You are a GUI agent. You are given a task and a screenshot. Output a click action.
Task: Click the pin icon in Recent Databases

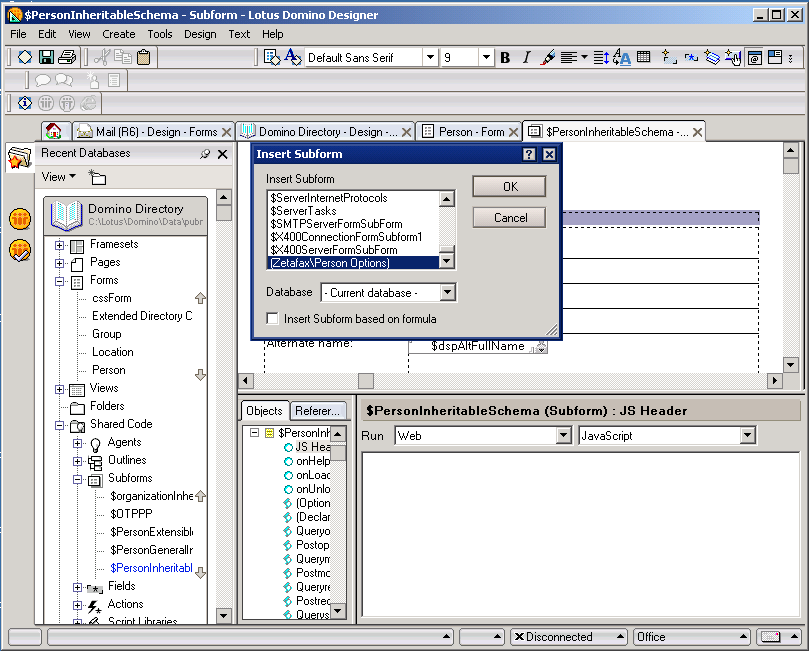click(x=205, y=154)
